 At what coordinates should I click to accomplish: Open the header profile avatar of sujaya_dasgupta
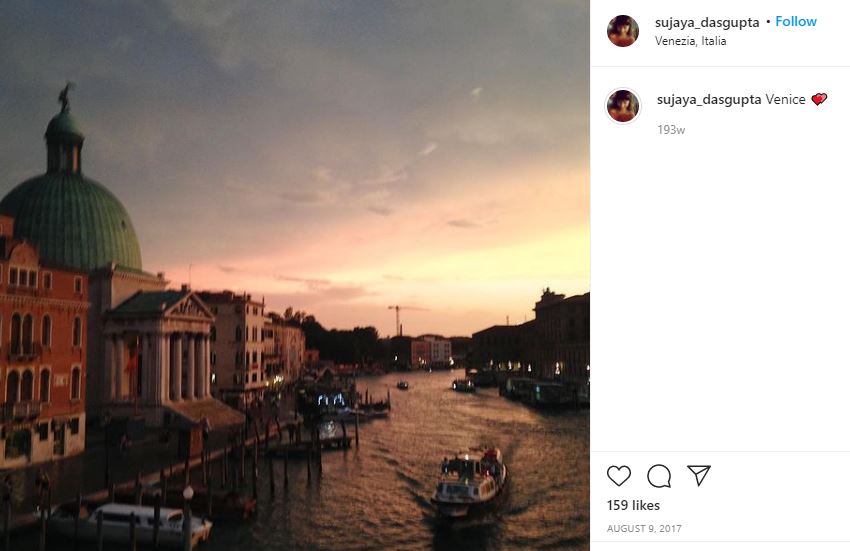pos(622,31)
